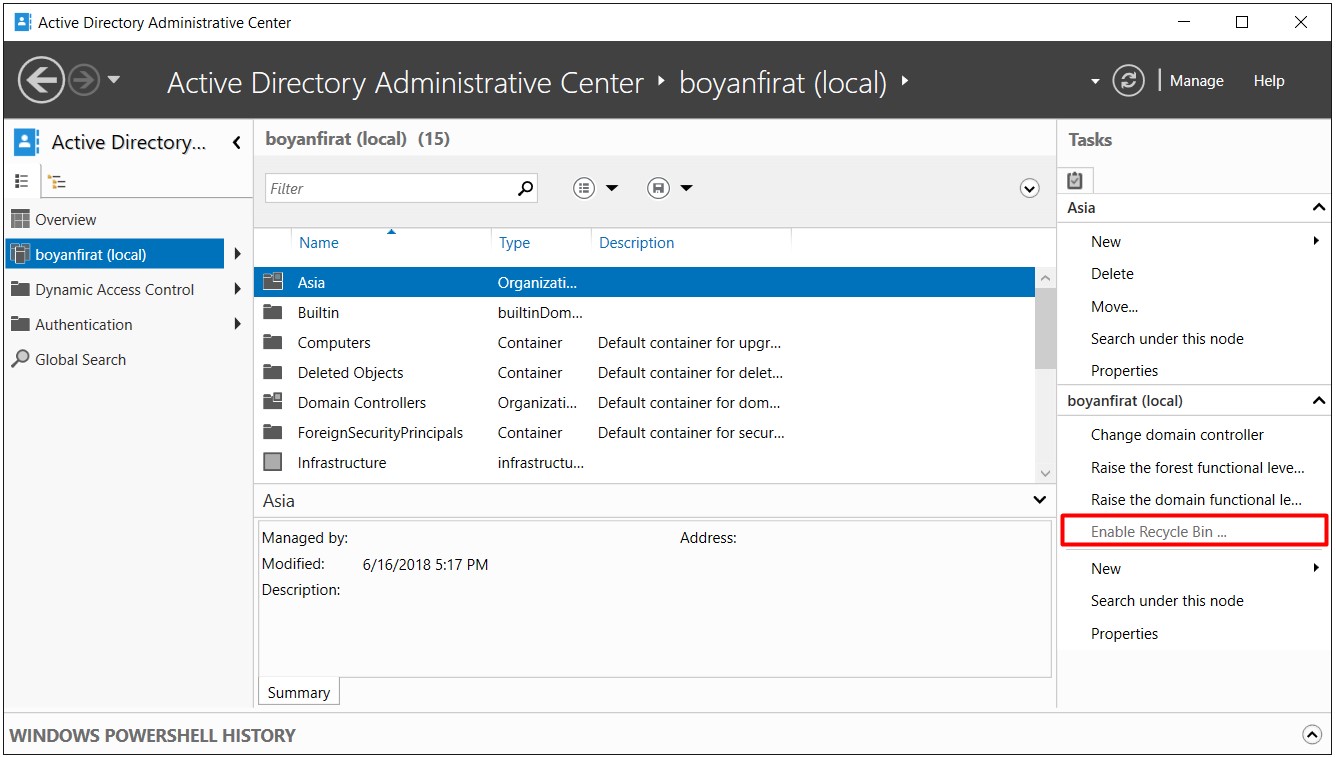
Task: Open Properties under boyanfirat (local) tasks
Action: coord(1124,634)
